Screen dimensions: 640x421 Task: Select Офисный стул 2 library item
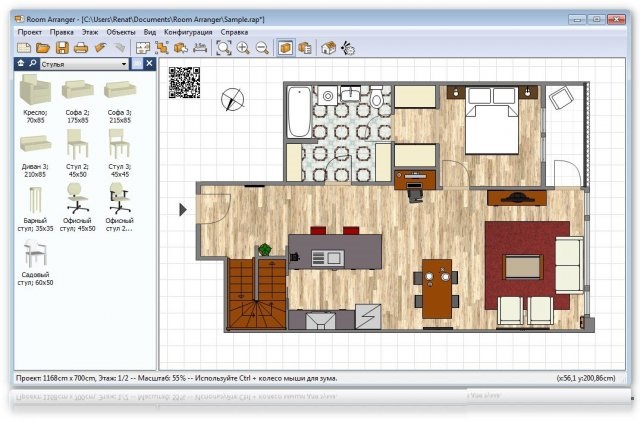[119, 207]
